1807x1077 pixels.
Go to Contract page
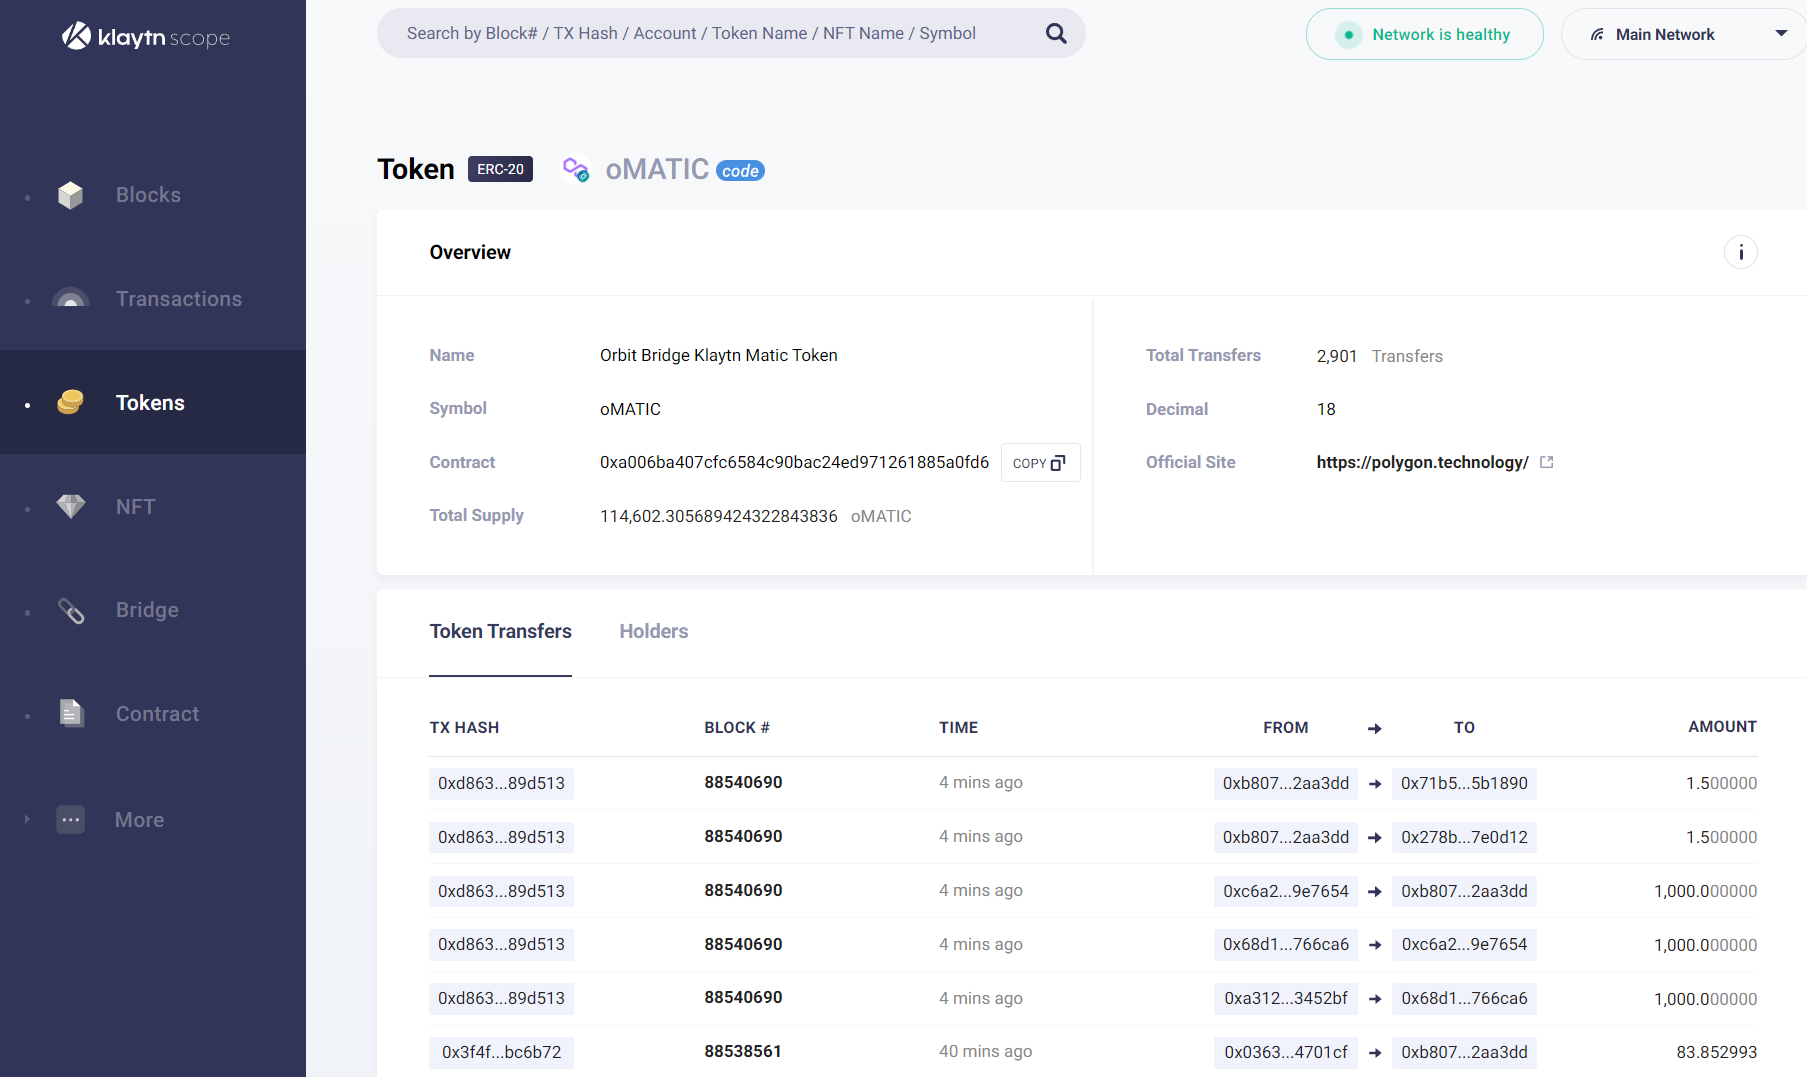click(157, 714)
